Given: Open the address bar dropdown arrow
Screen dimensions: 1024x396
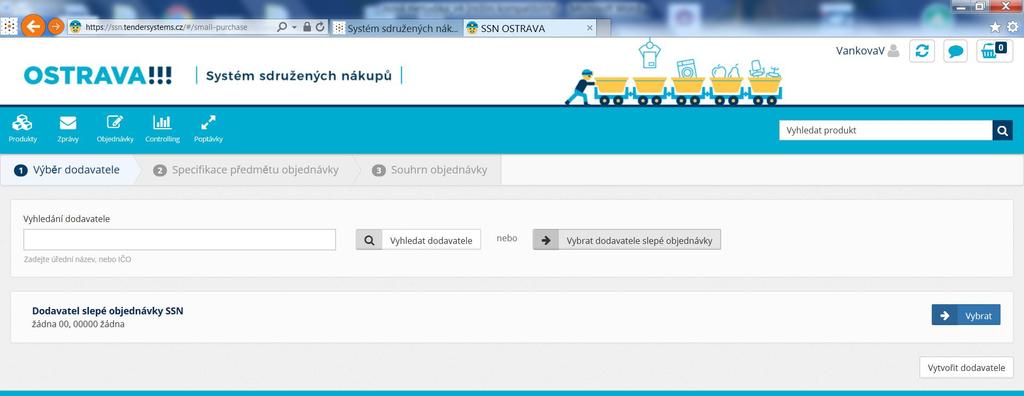Looking at the screenshot, I should click(x=295, y=27).
